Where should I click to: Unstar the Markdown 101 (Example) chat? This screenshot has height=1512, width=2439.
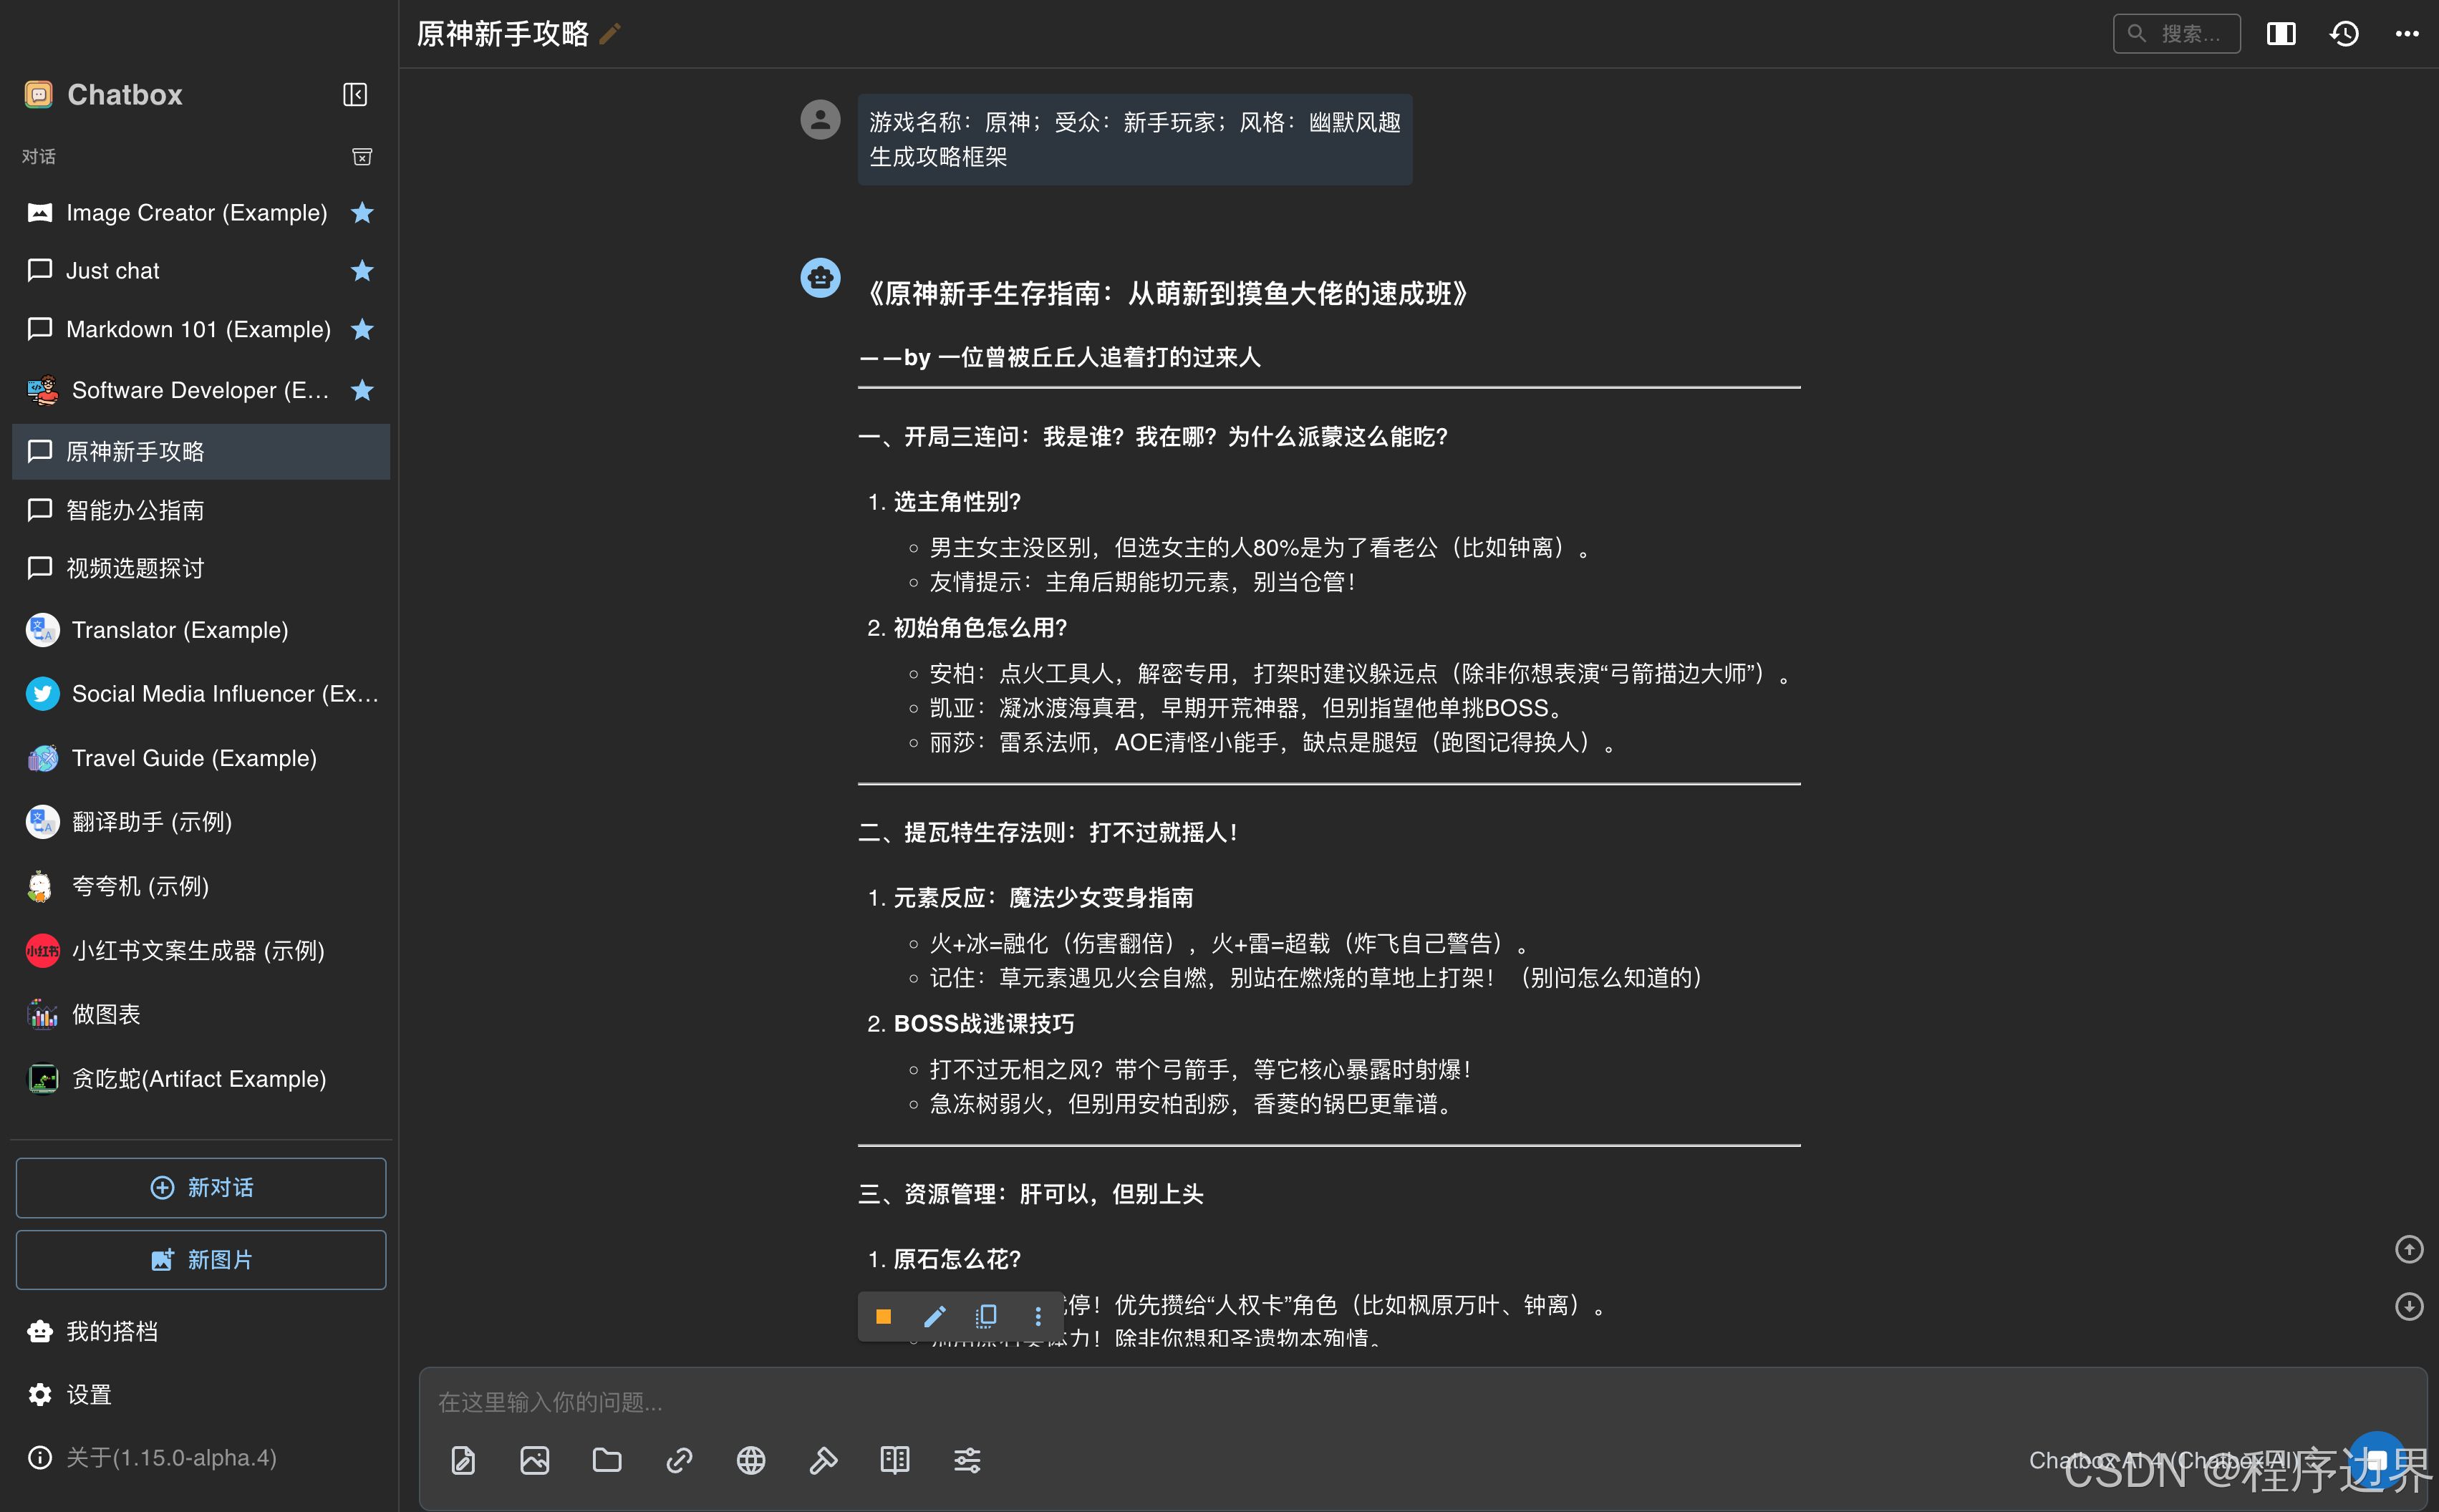(362, 330)
